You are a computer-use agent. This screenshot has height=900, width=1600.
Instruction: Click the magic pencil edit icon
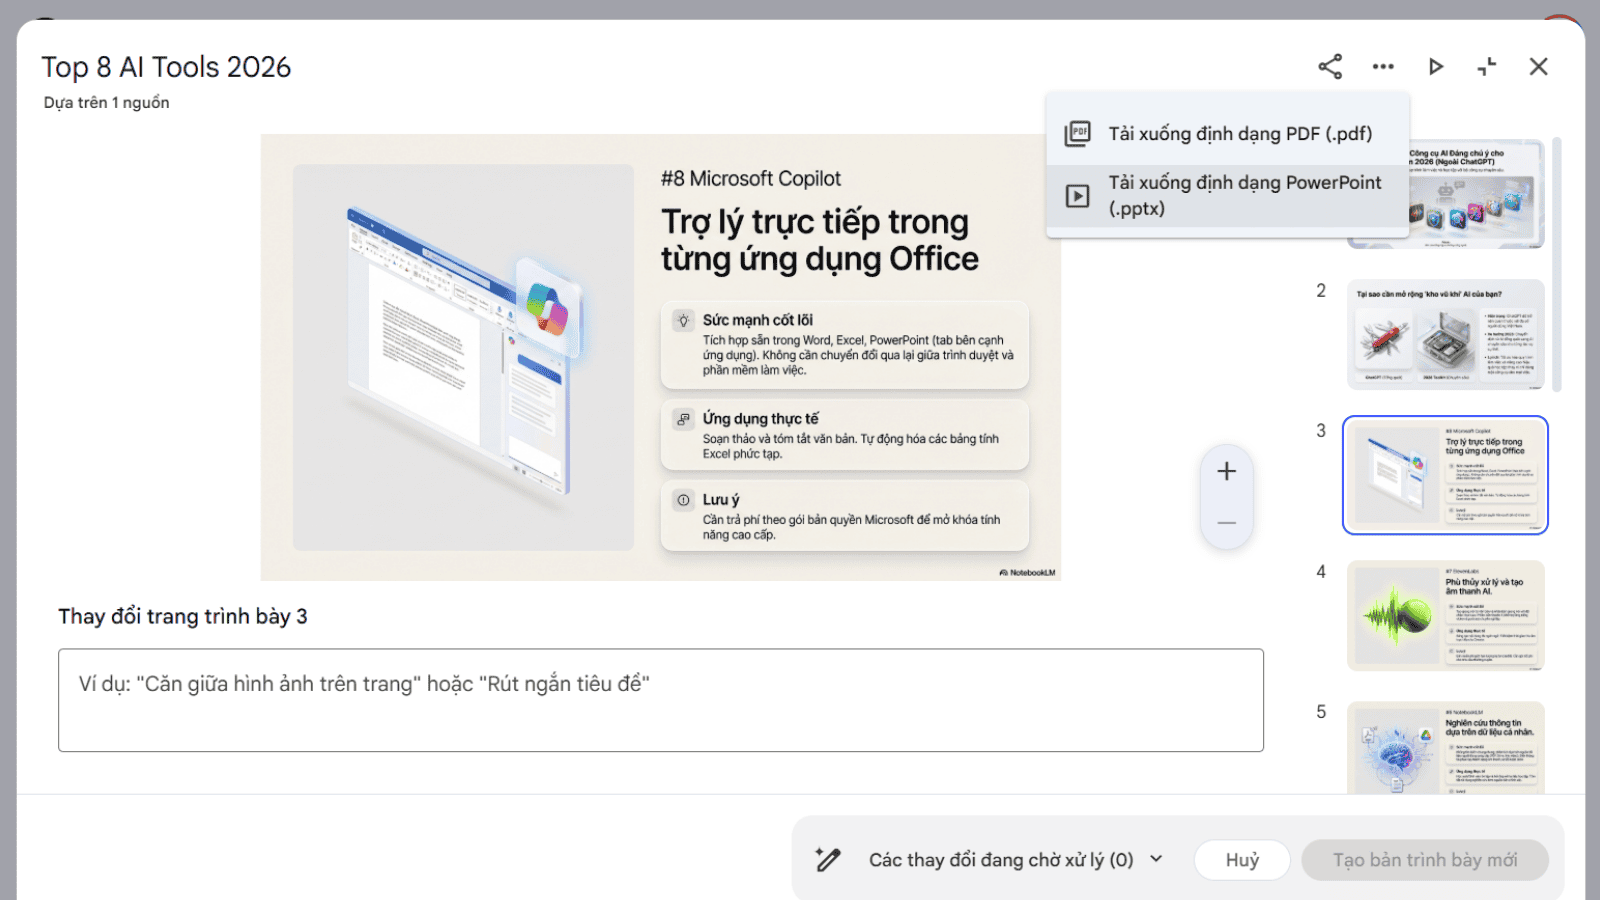click(x=827, y=860)
